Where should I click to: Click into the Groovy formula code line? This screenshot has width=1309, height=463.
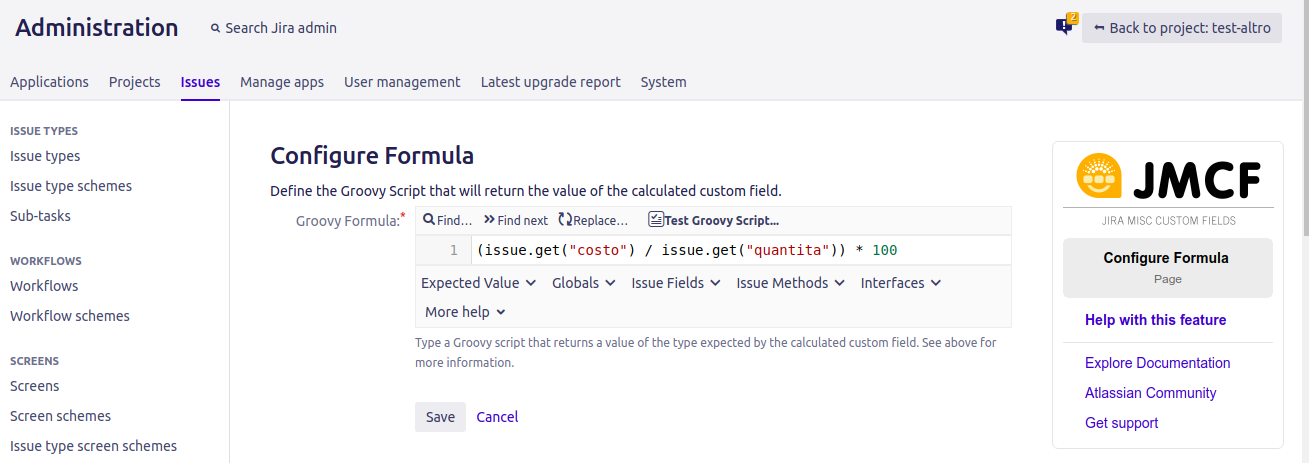tap(700, 250)
